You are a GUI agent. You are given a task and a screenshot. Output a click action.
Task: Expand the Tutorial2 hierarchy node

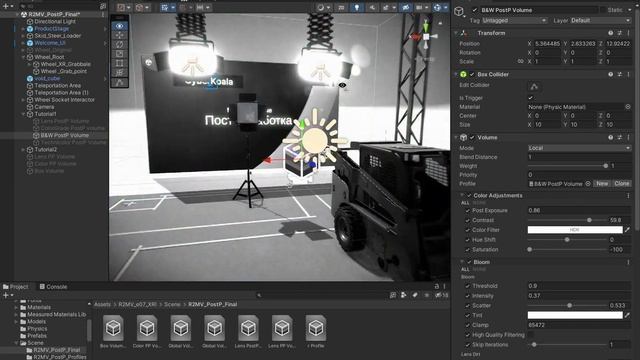(x=23, y=149)
